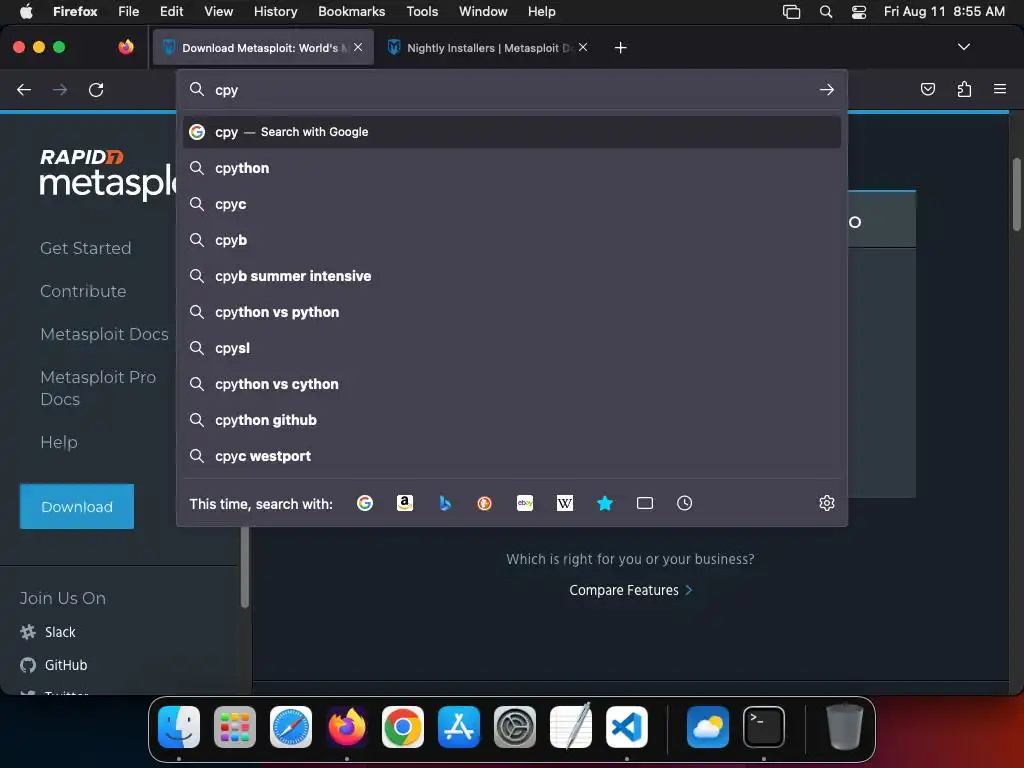Open a new tab with plus
The height and width of the screenshot is (768, 1024).
tap(620, 48)
